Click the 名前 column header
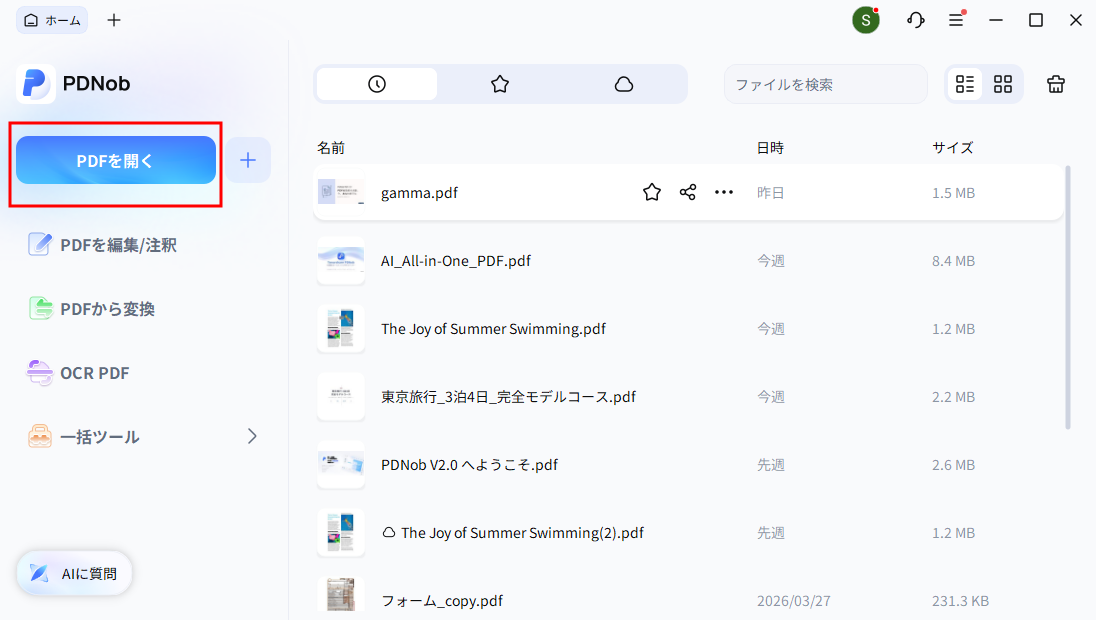The image size is (1096, 620). pyautogui.click(x=331, y=147)
